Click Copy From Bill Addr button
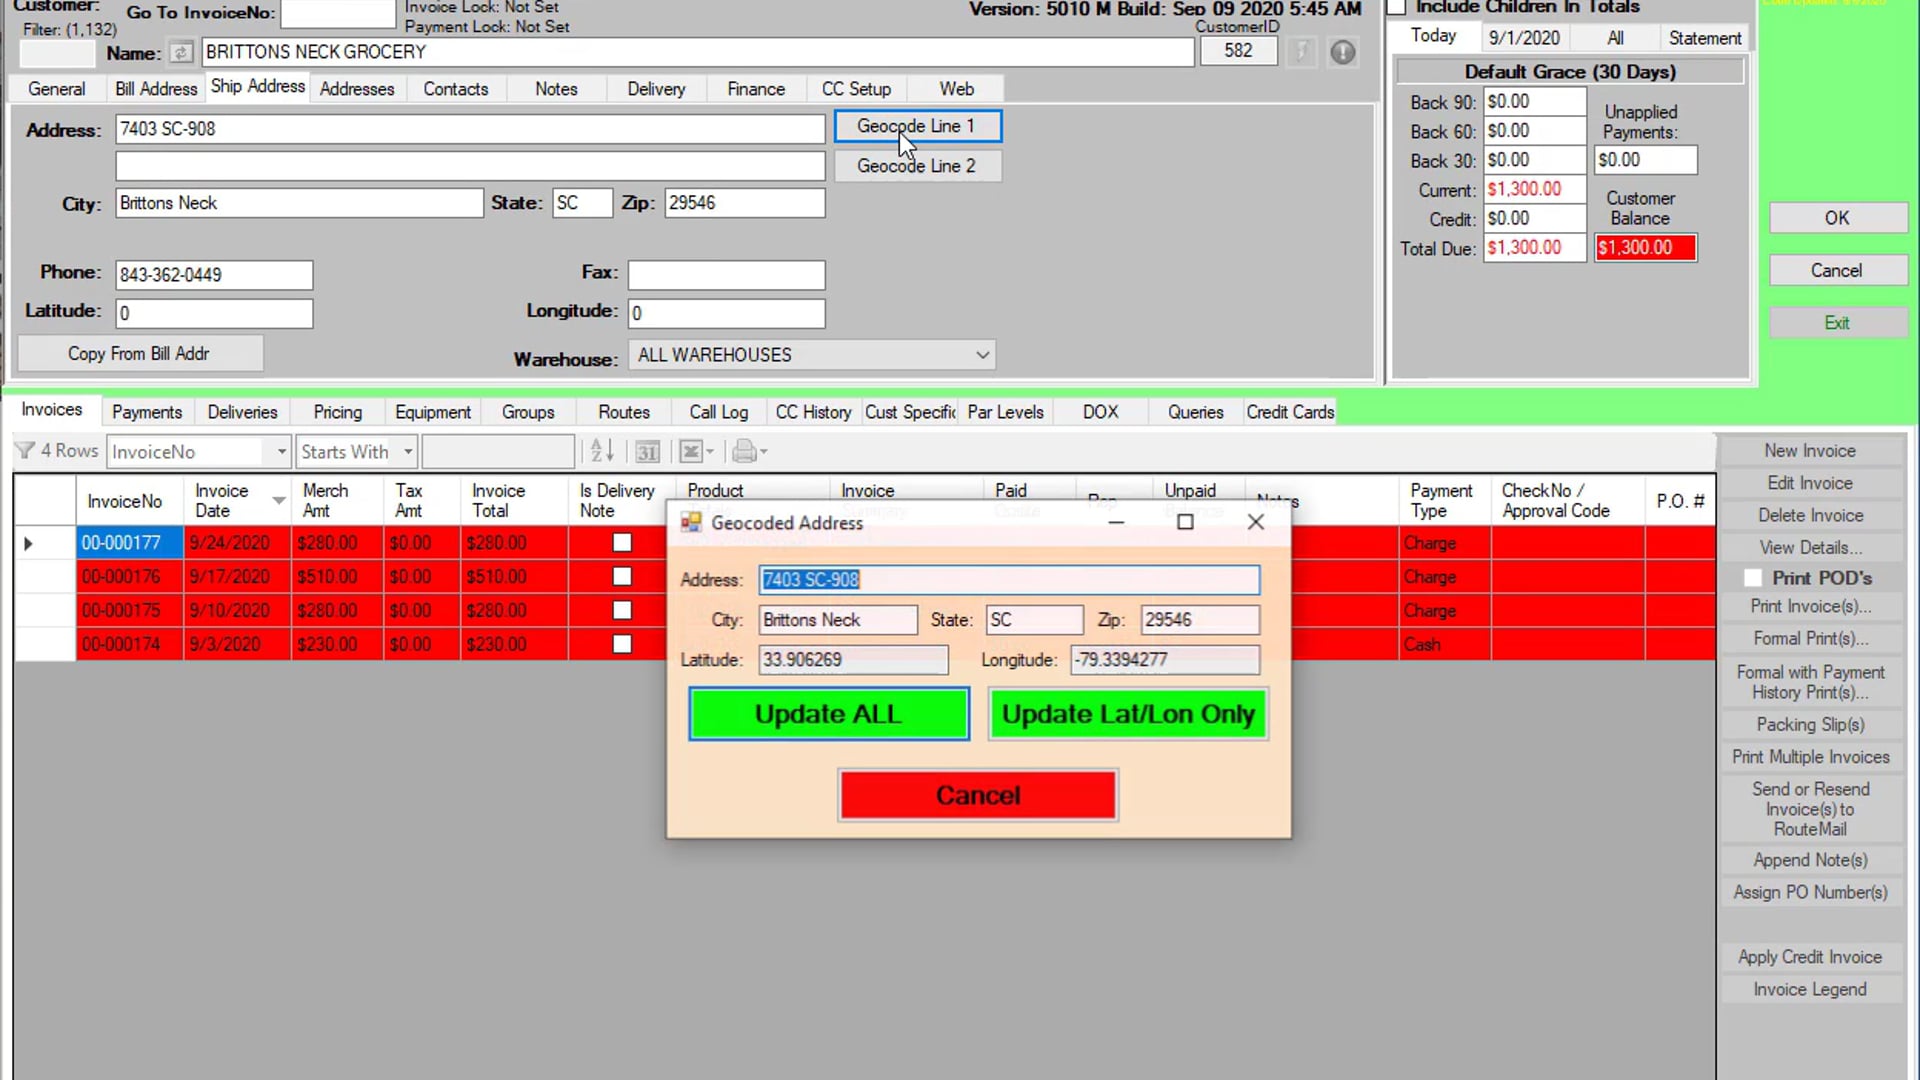Viewport: 1920px width, 1080px height. pyautogui.click(x=139, y=354)
